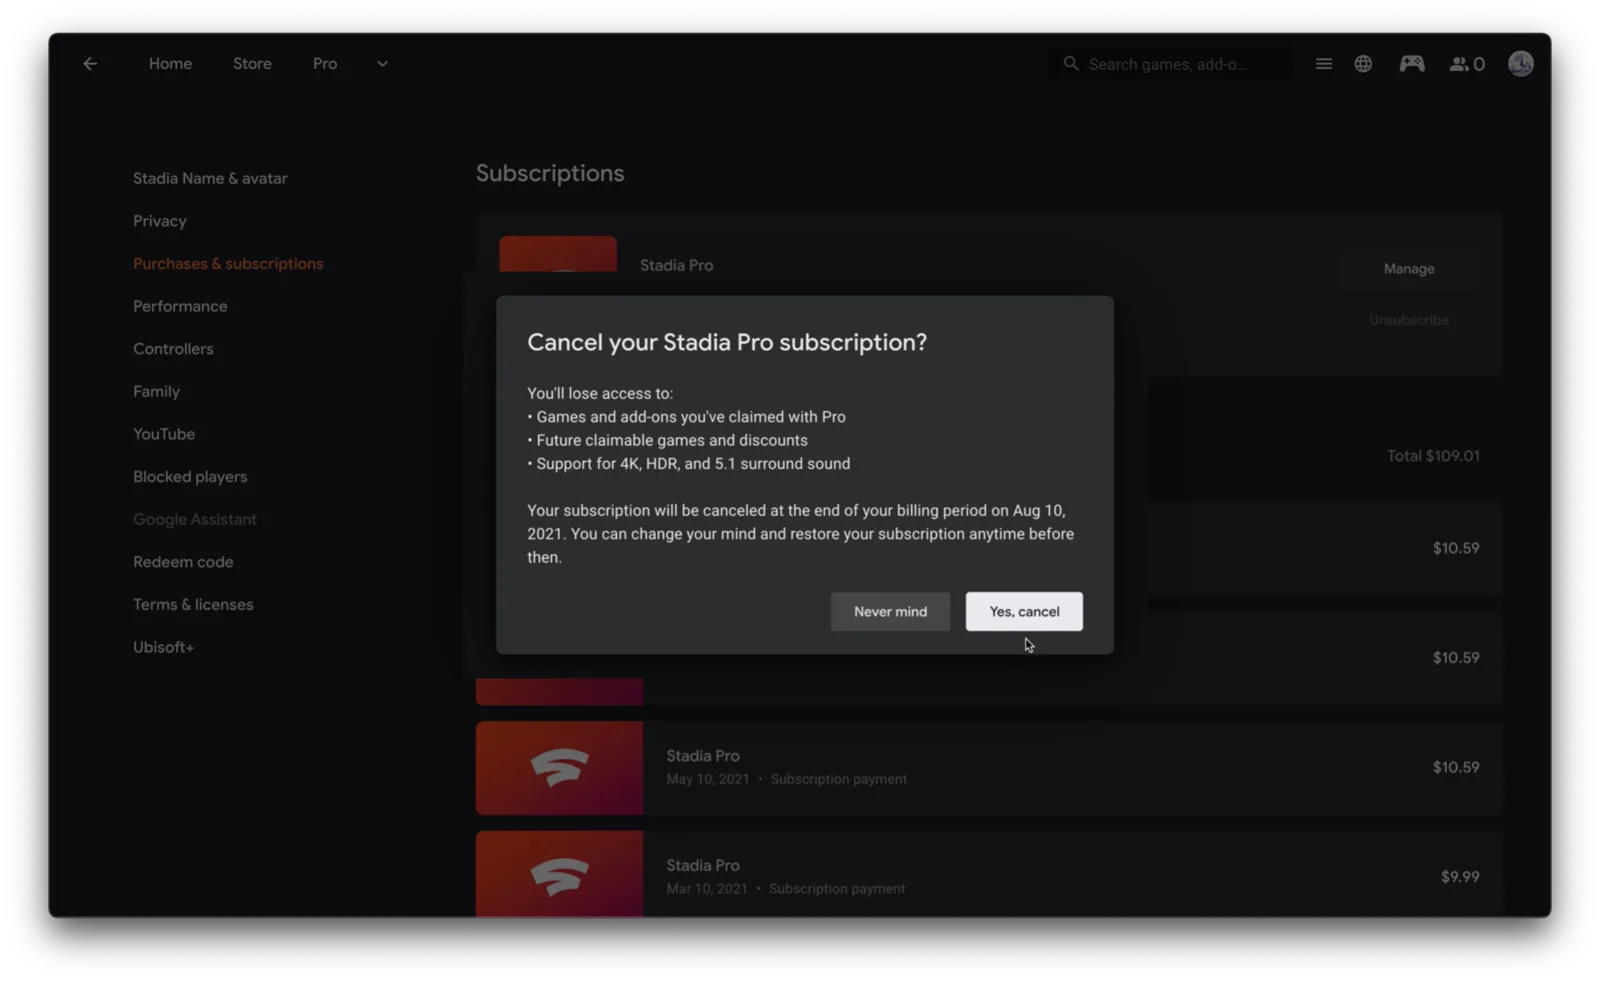Click the globe icon in header
This screenshot has width=1600, height=982.
click(1363, 64)
